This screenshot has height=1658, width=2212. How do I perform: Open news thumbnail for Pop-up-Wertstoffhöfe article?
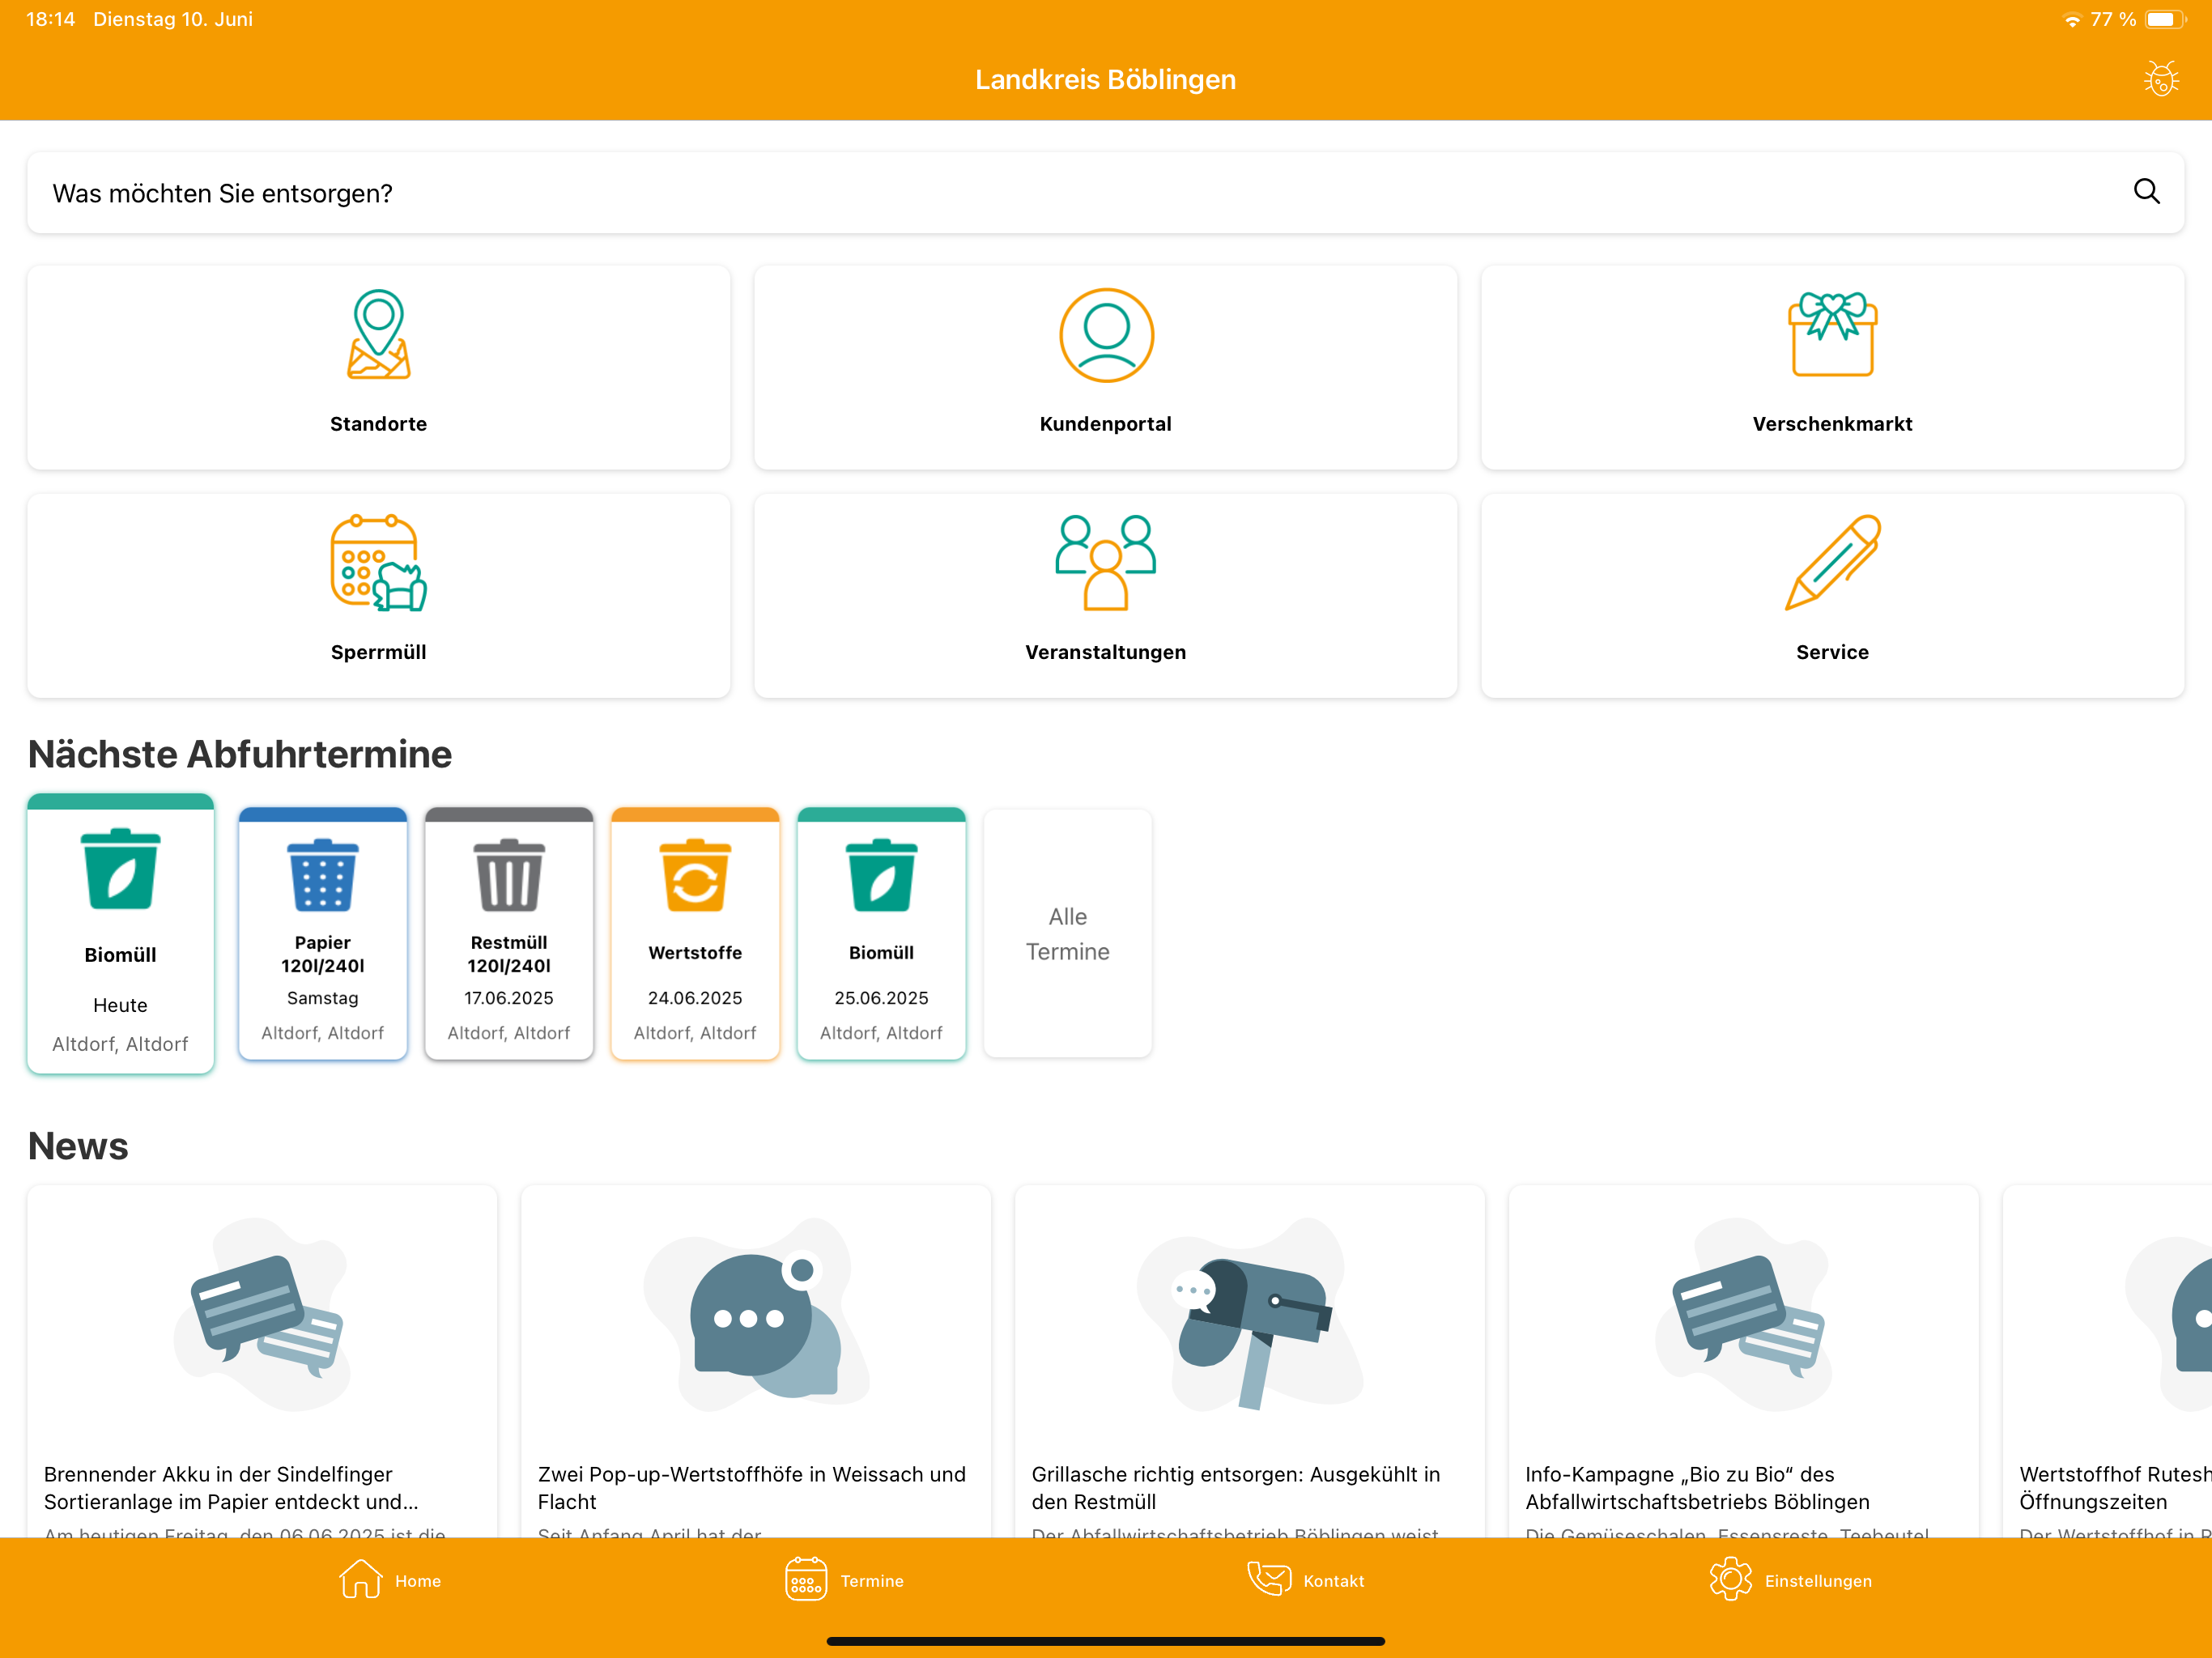[x=756, y=1313]
